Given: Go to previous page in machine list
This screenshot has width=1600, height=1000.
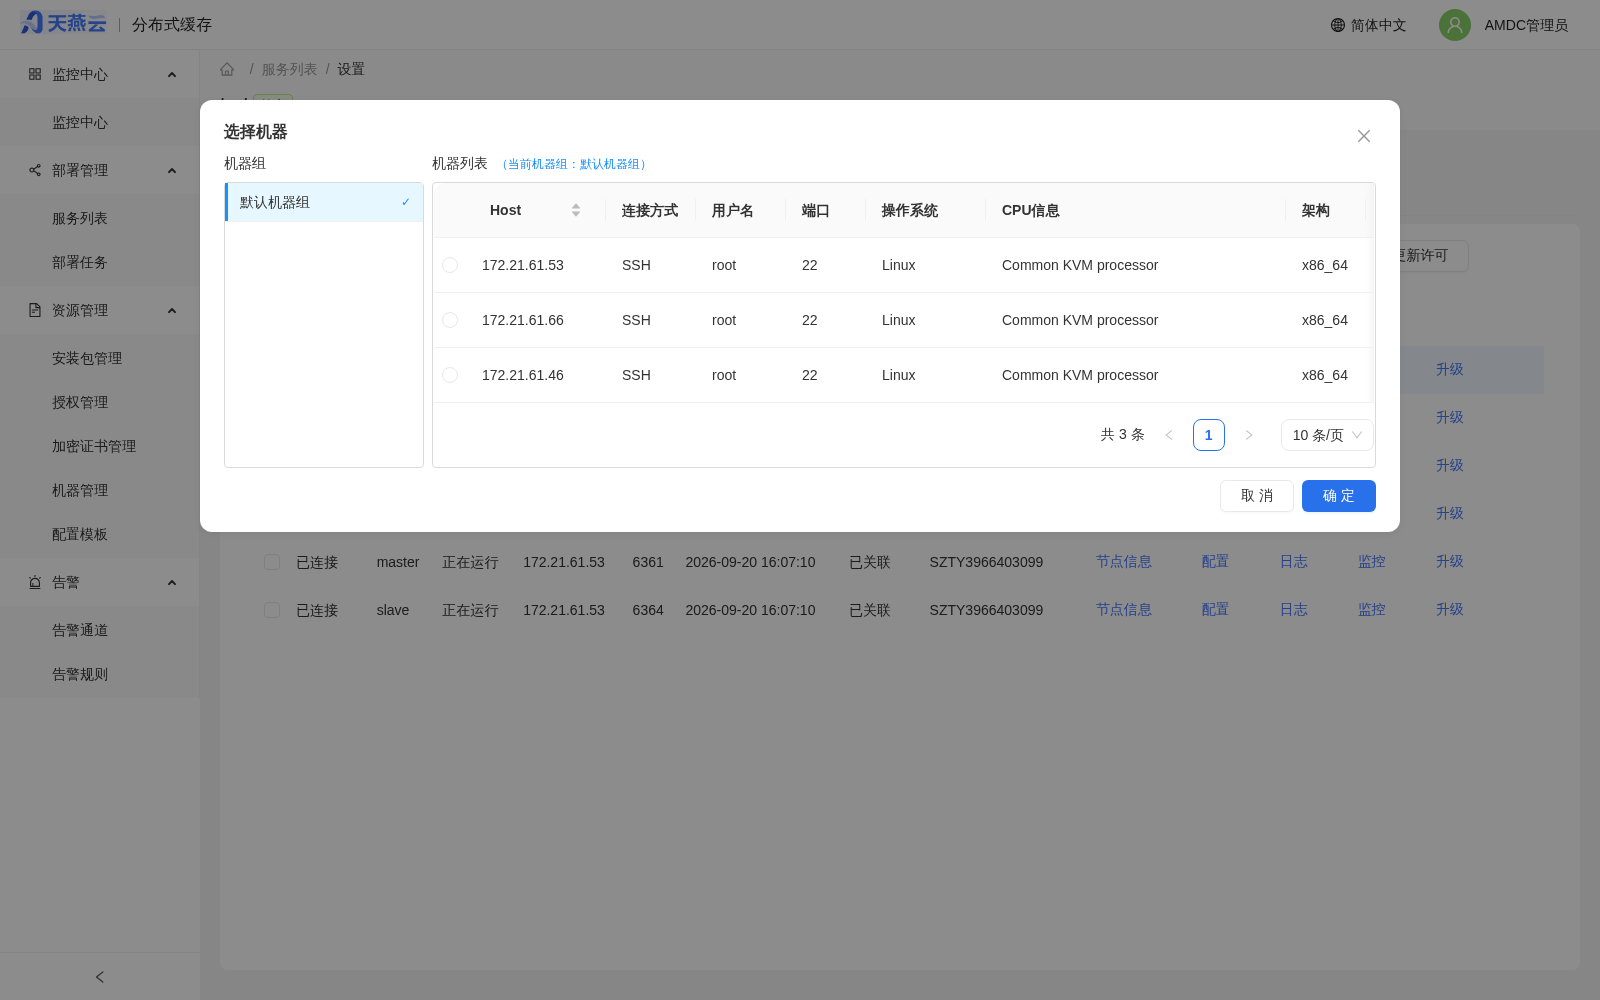Looking at the screenshot, I should 1169,435.
